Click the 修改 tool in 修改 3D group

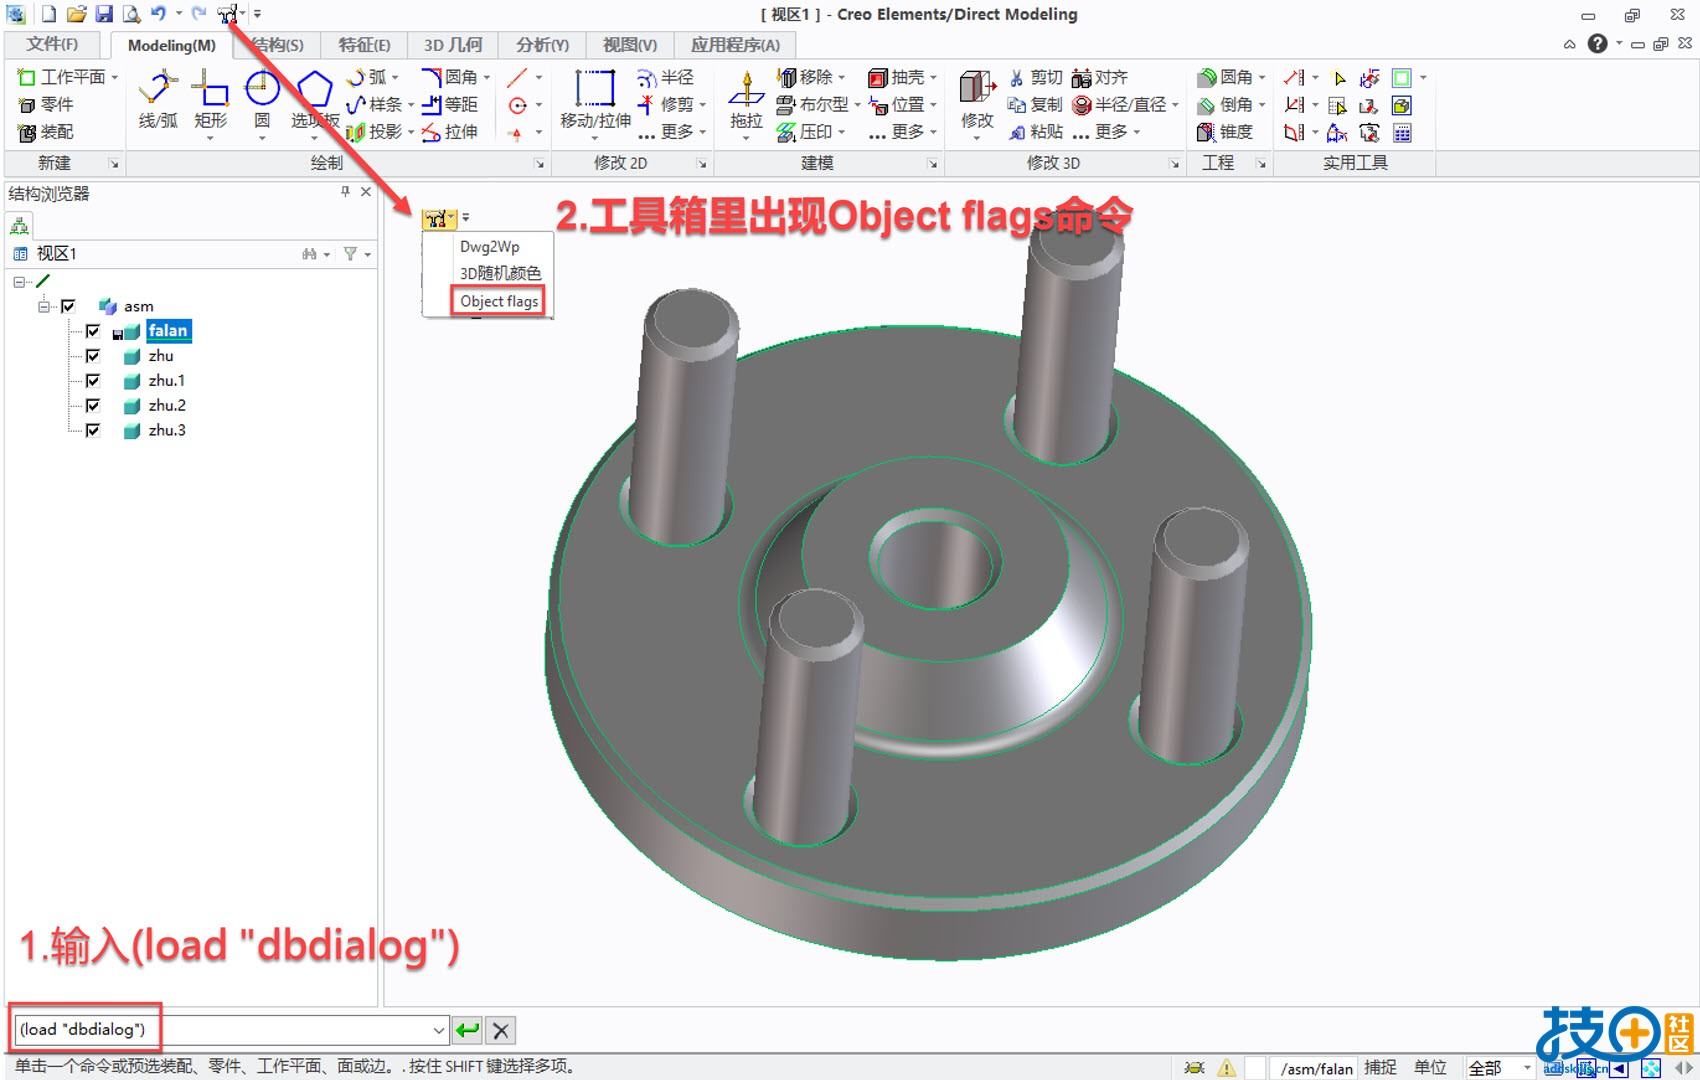coord(977,101)
